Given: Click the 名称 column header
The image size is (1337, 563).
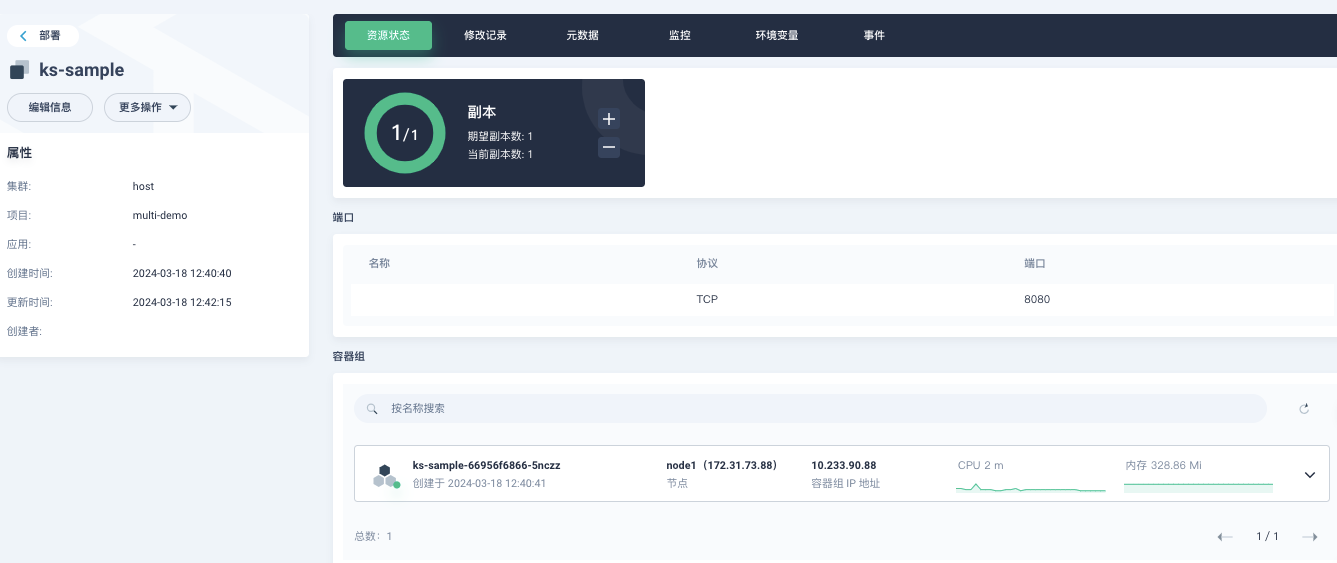Looking at the screenshot, I should (x=379, y=263).
